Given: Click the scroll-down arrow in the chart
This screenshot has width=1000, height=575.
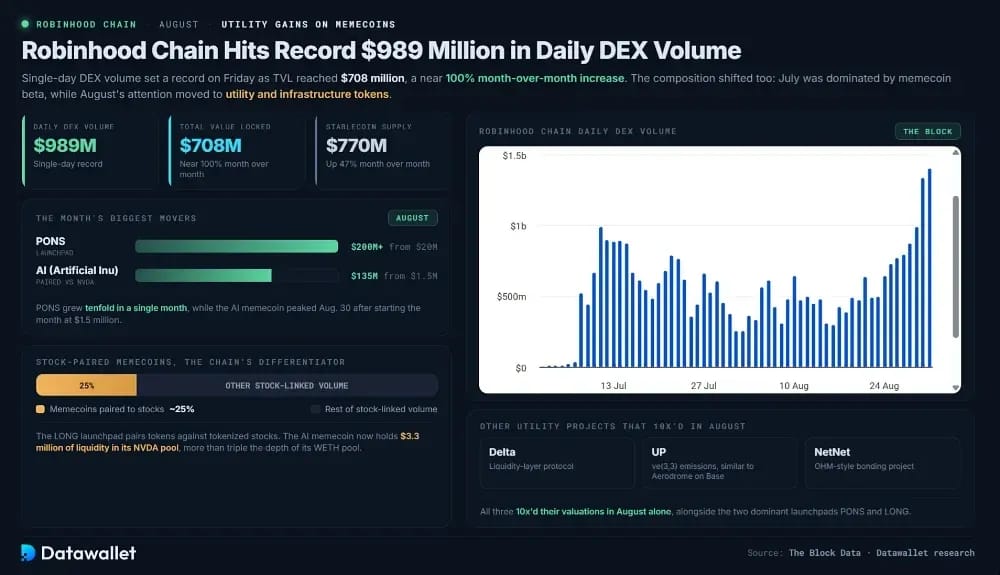Looking at the screenshot, I should coord(955,387).
